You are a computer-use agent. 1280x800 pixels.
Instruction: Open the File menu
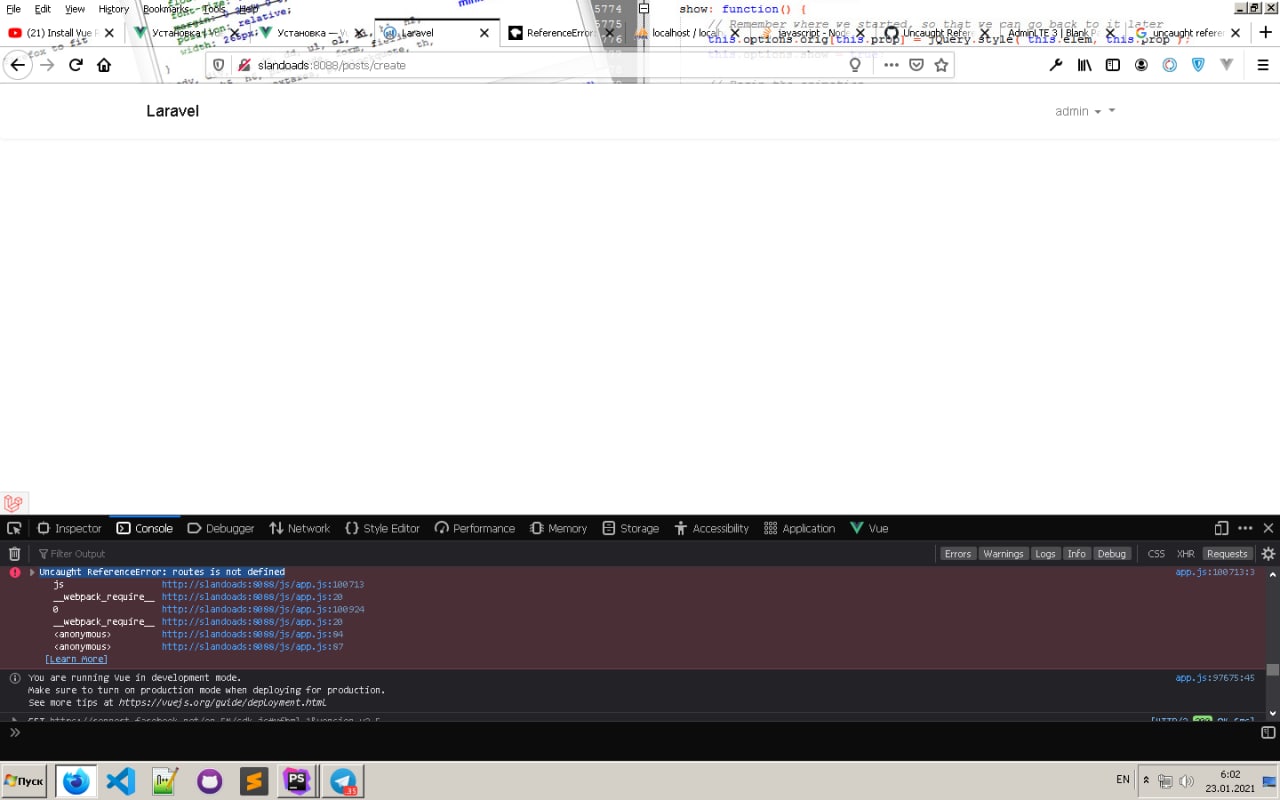[14, 9]
